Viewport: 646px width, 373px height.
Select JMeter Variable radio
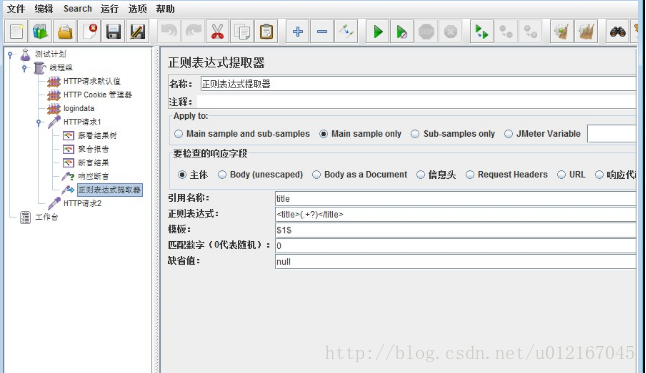(x=508, y=134)
